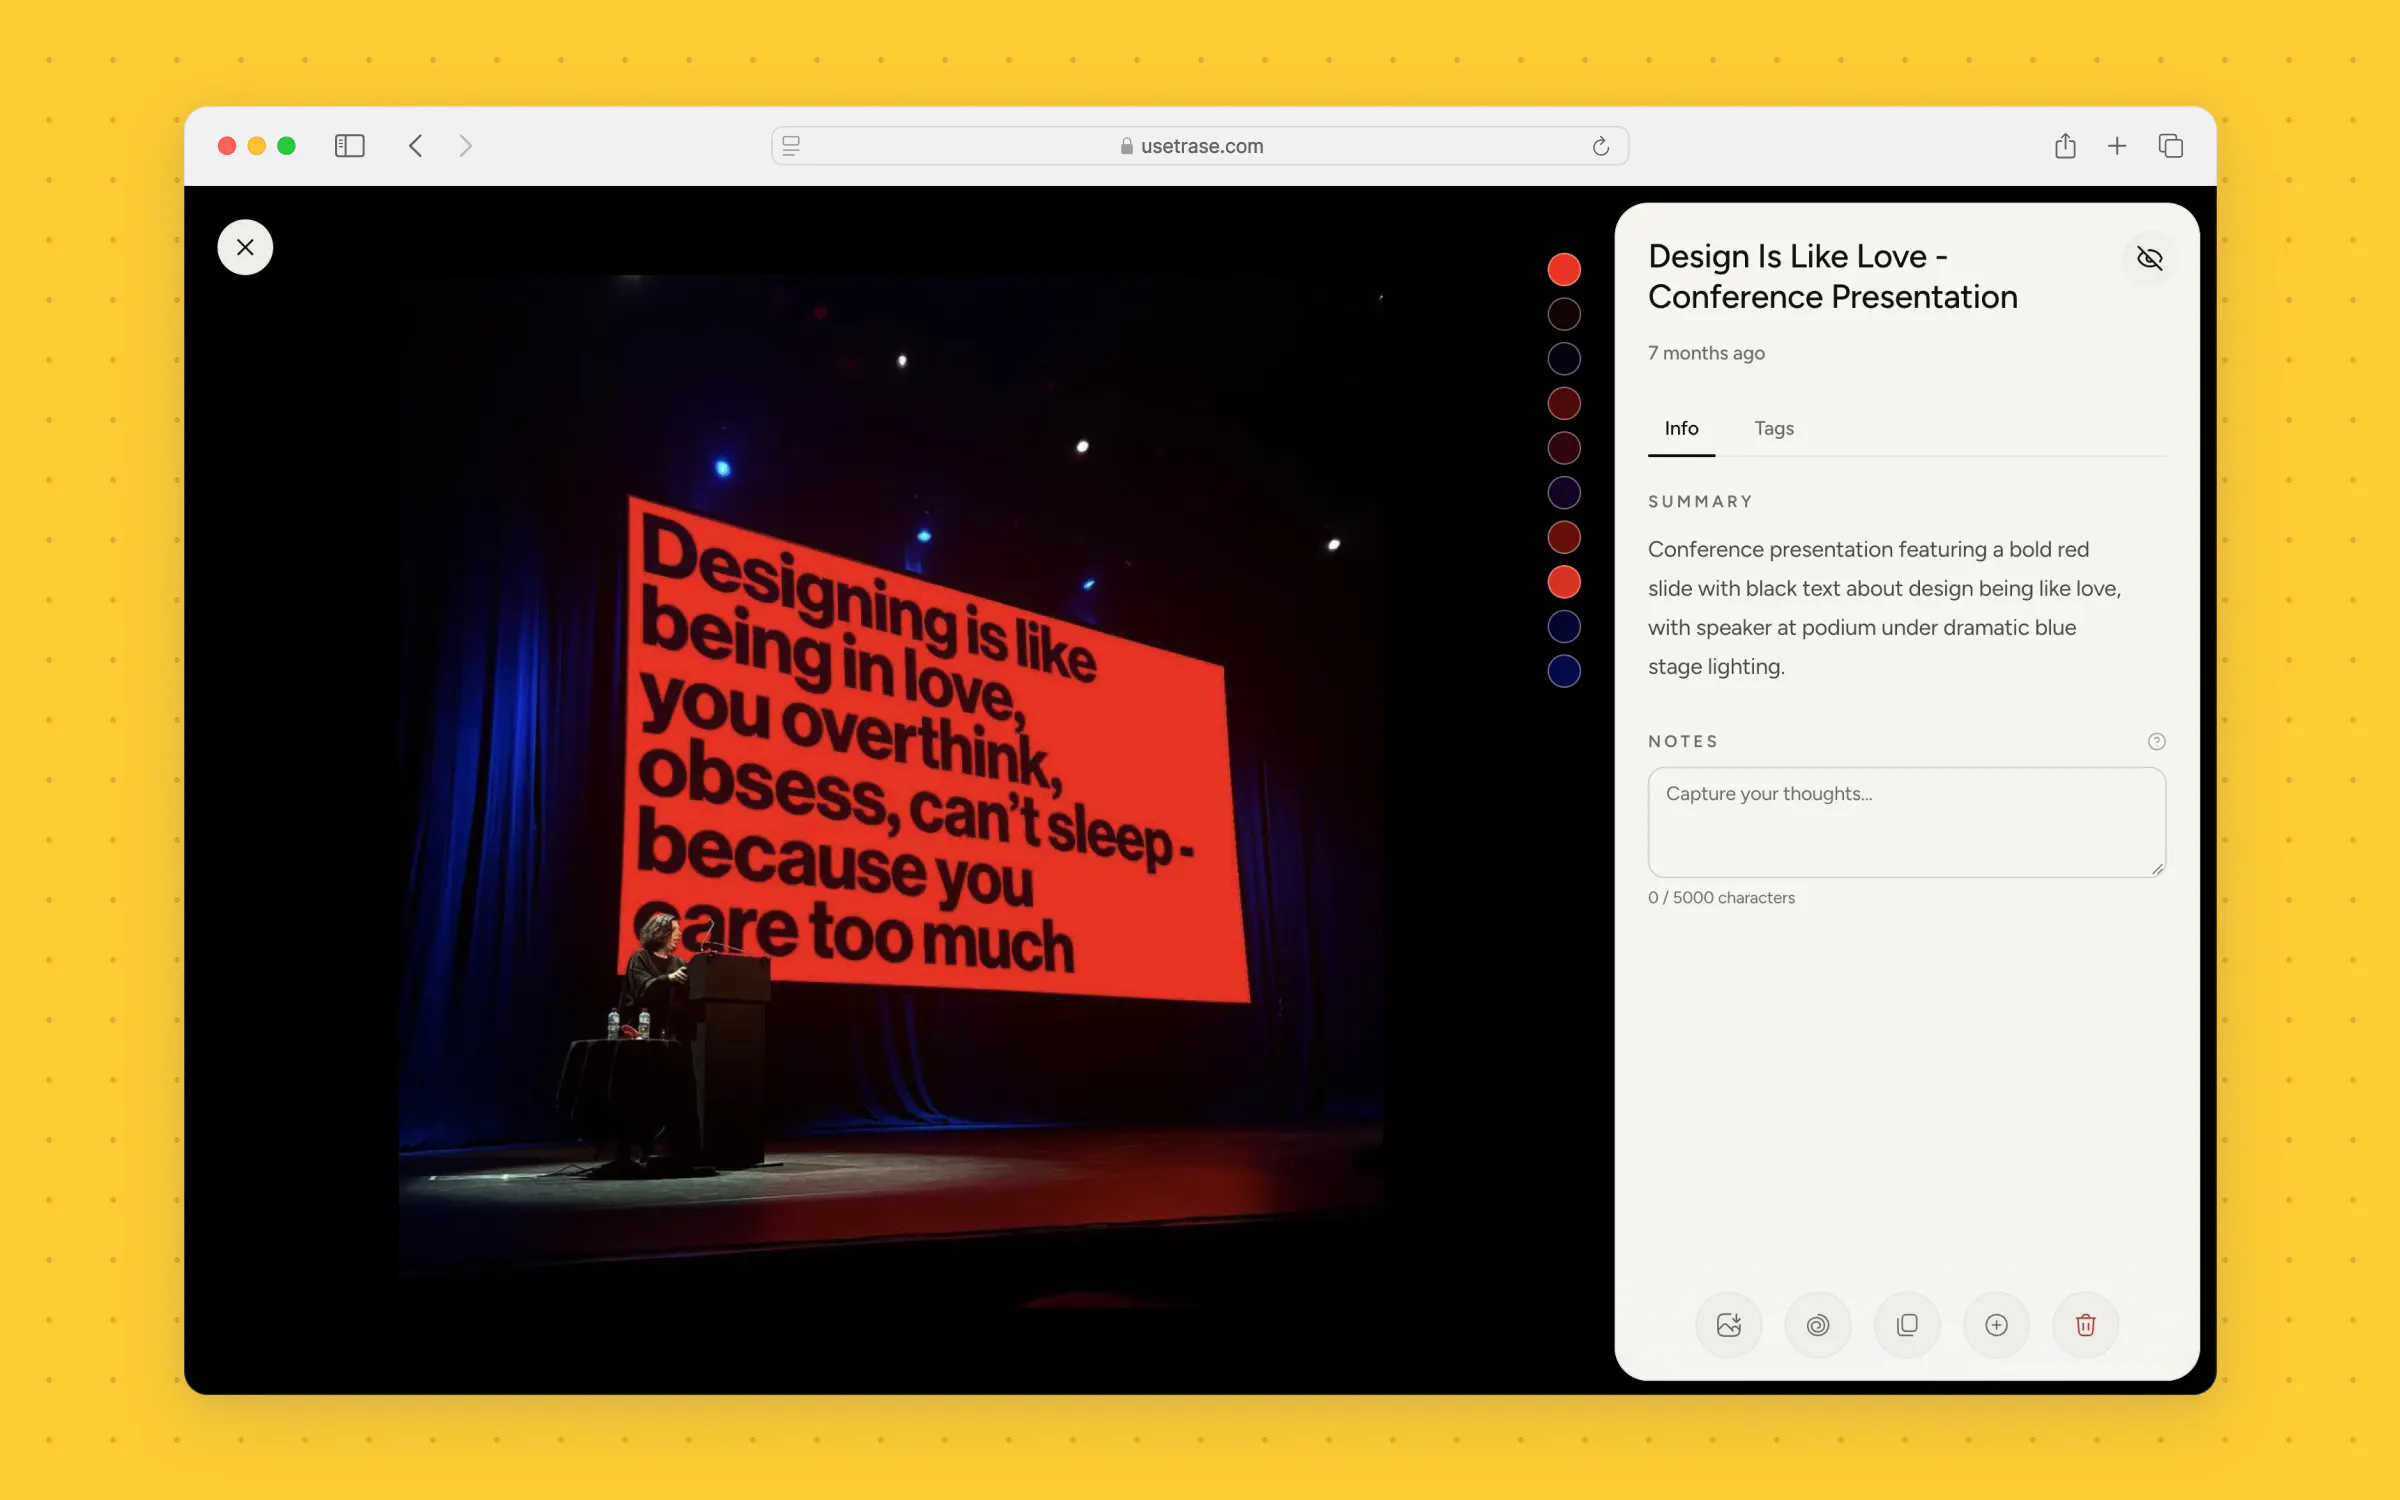The height and width of the screenshot is (1500, 2400).
Task: Go back with the browser arrow
Action: (x=416, y=146)
